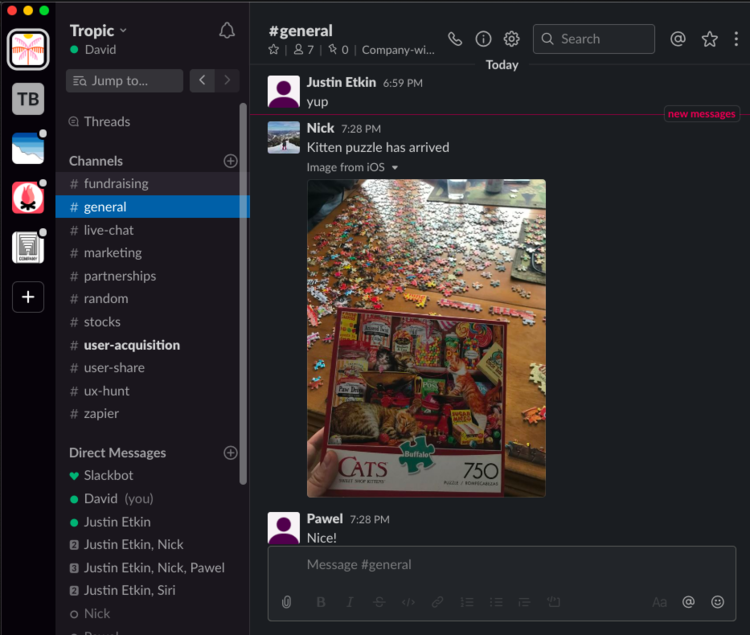Add a new channel with plus icon
750x635 pixels.
[x=230, y=161]
